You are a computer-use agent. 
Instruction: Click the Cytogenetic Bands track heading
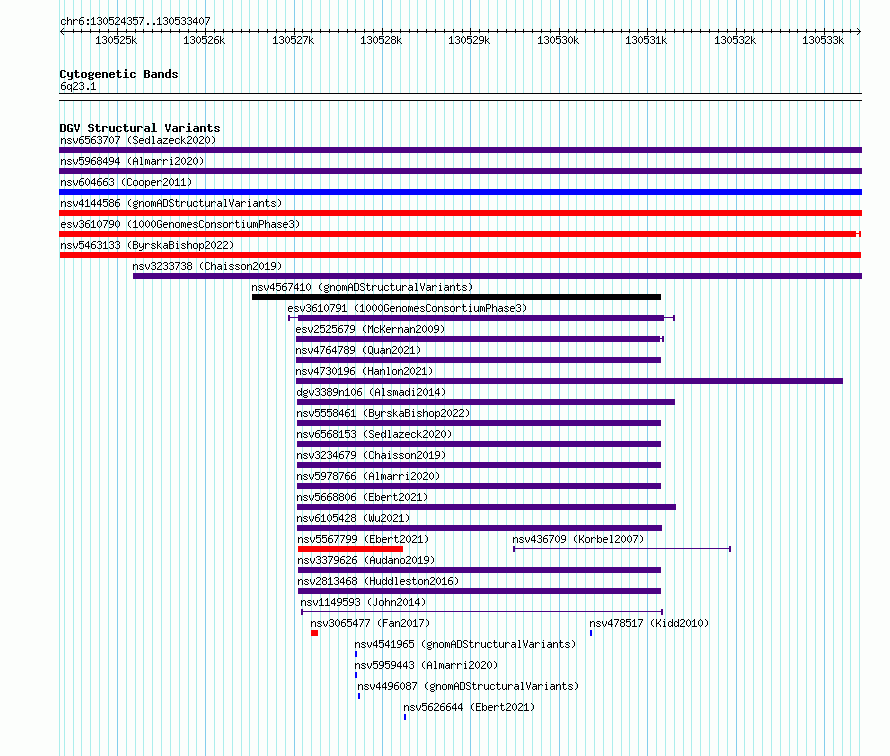119,74
